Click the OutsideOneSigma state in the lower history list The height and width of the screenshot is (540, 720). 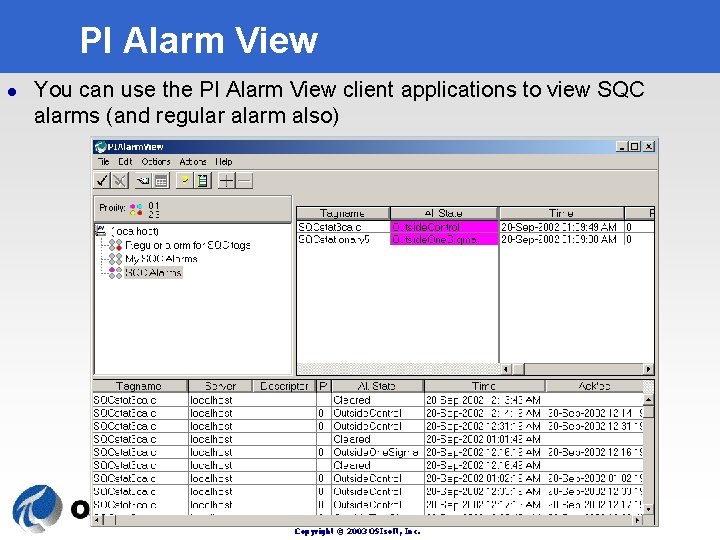pyautogui.click(x=376, y=452)
